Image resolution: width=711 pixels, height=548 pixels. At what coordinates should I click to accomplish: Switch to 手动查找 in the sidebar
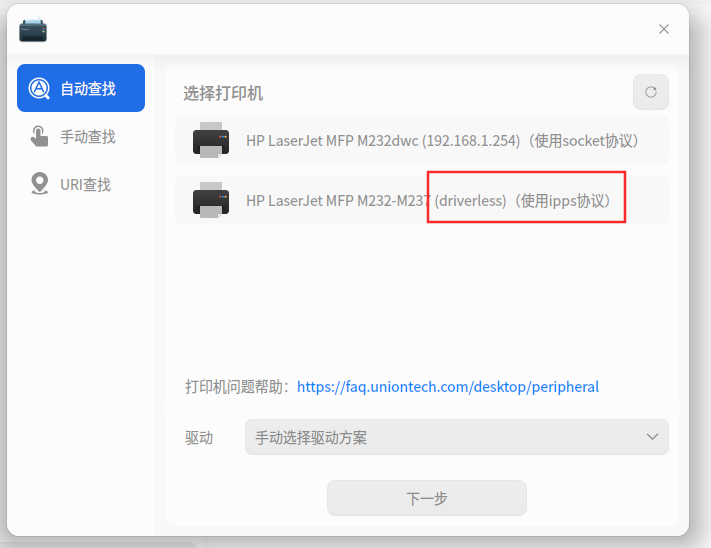point(81,136)
